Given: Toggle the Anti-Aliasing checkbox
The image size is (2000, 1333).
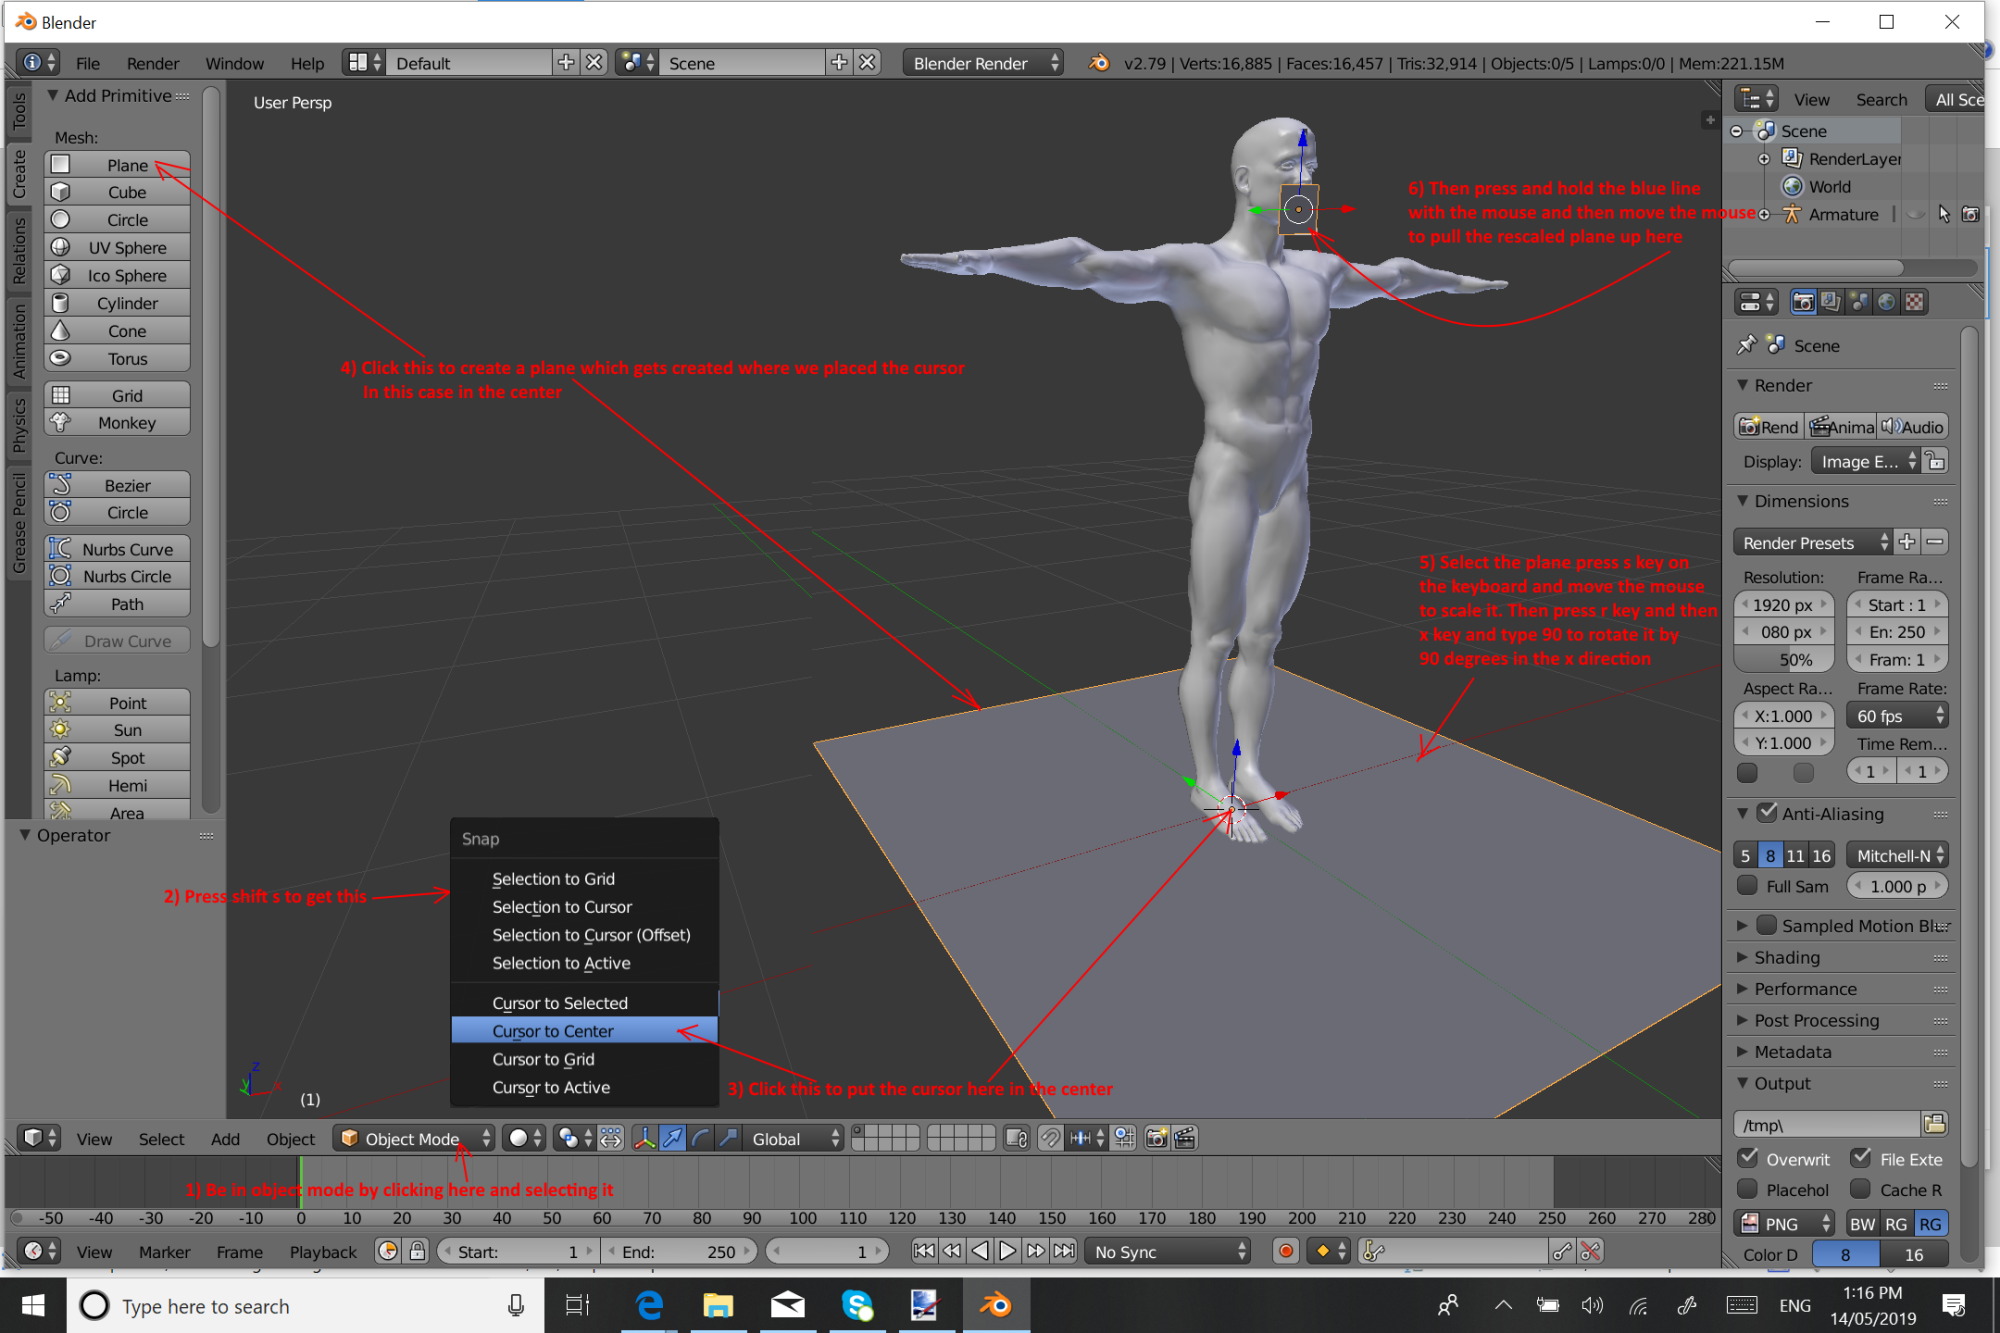Looking at the screenshot, I should 1767,813.
